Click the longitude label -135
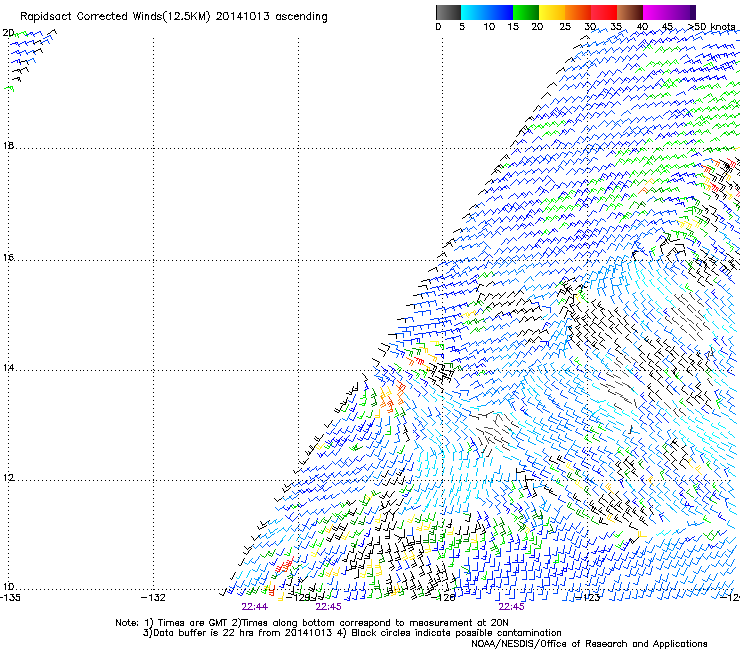Screen dimensions: 740x650 coord(10,598)
